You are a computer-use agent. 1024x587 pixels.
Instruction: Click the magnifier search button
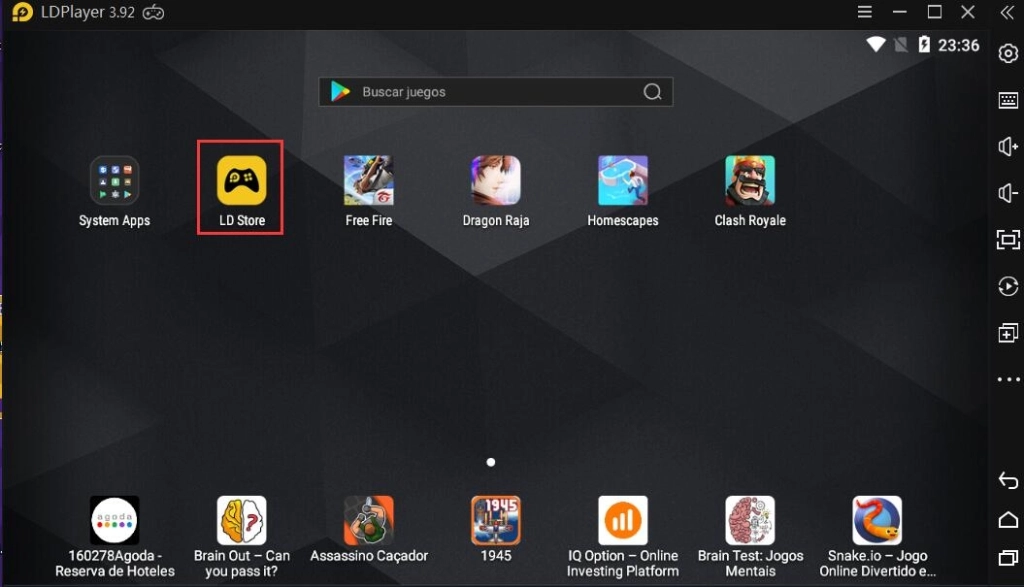[x=652, y=92]
